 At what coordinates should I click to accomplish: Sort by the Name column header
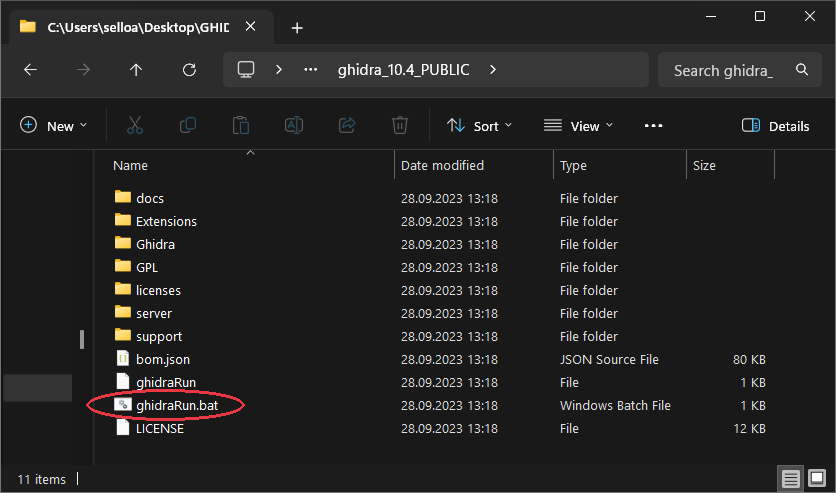pyautogui.click(x=130, y=166)
